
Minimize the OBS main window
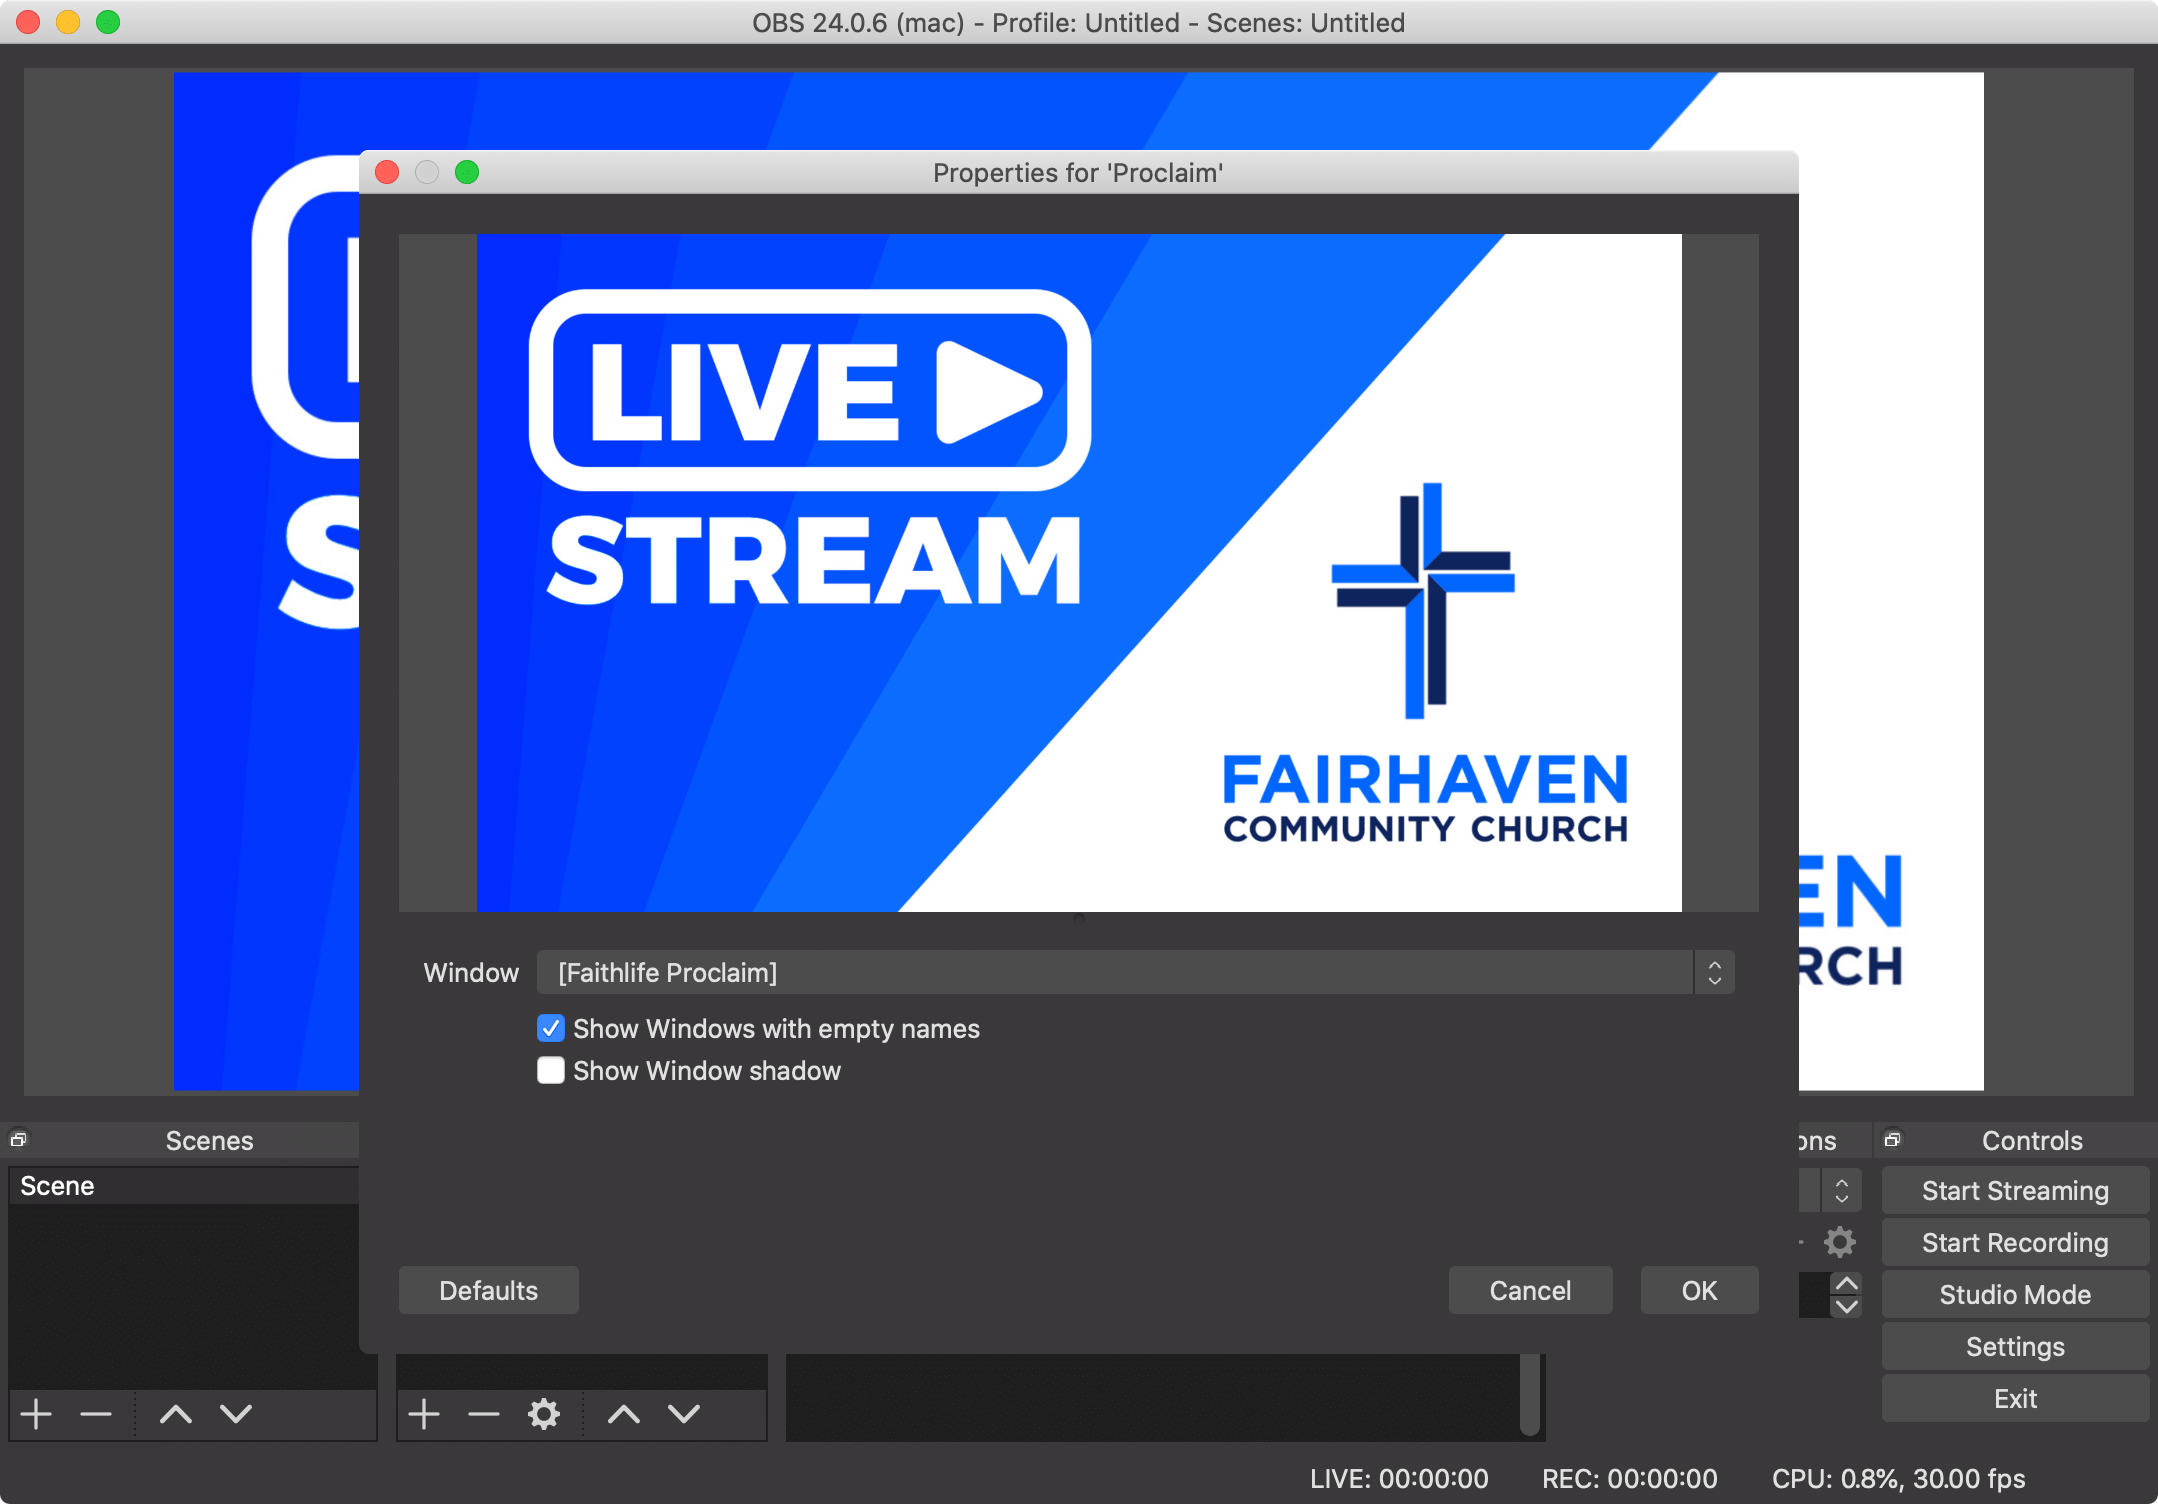pyautogui.click(x=68, y=22)
